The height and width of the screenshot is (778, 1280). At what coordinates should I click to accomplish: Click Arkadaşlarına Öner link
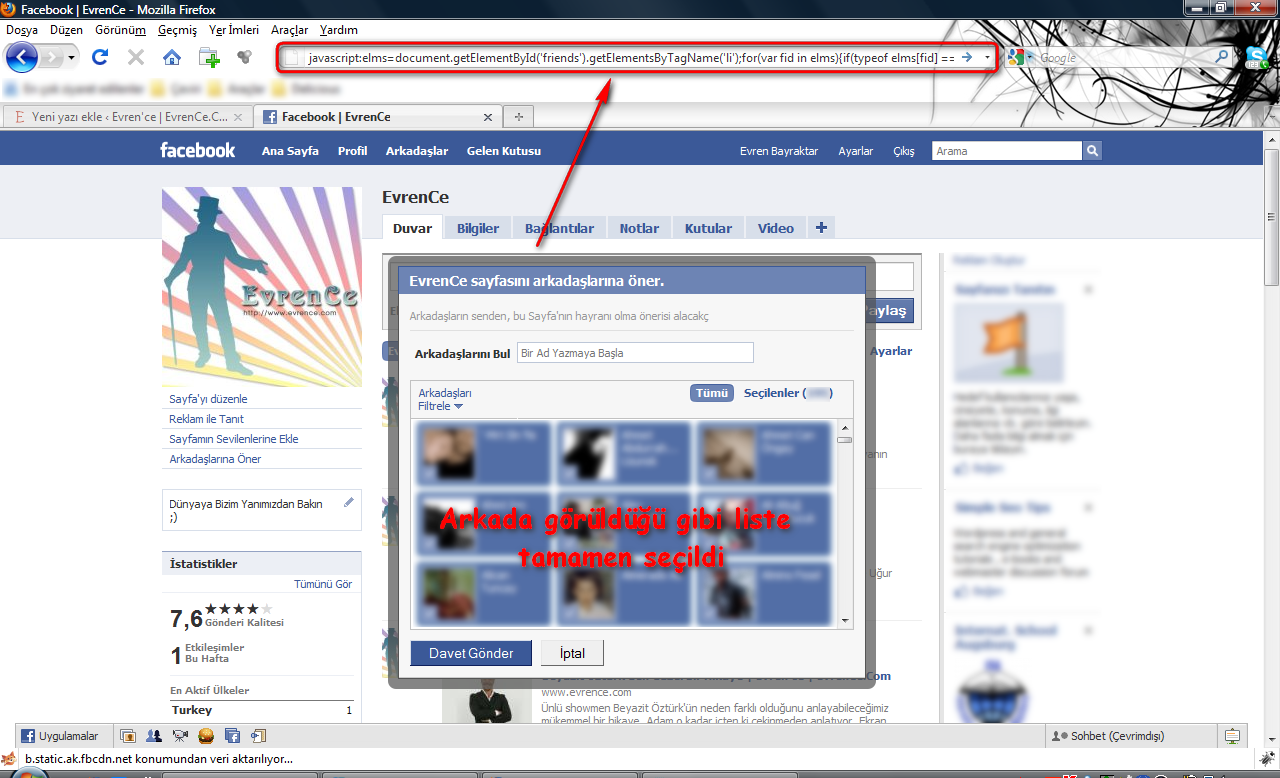point(215,459)
